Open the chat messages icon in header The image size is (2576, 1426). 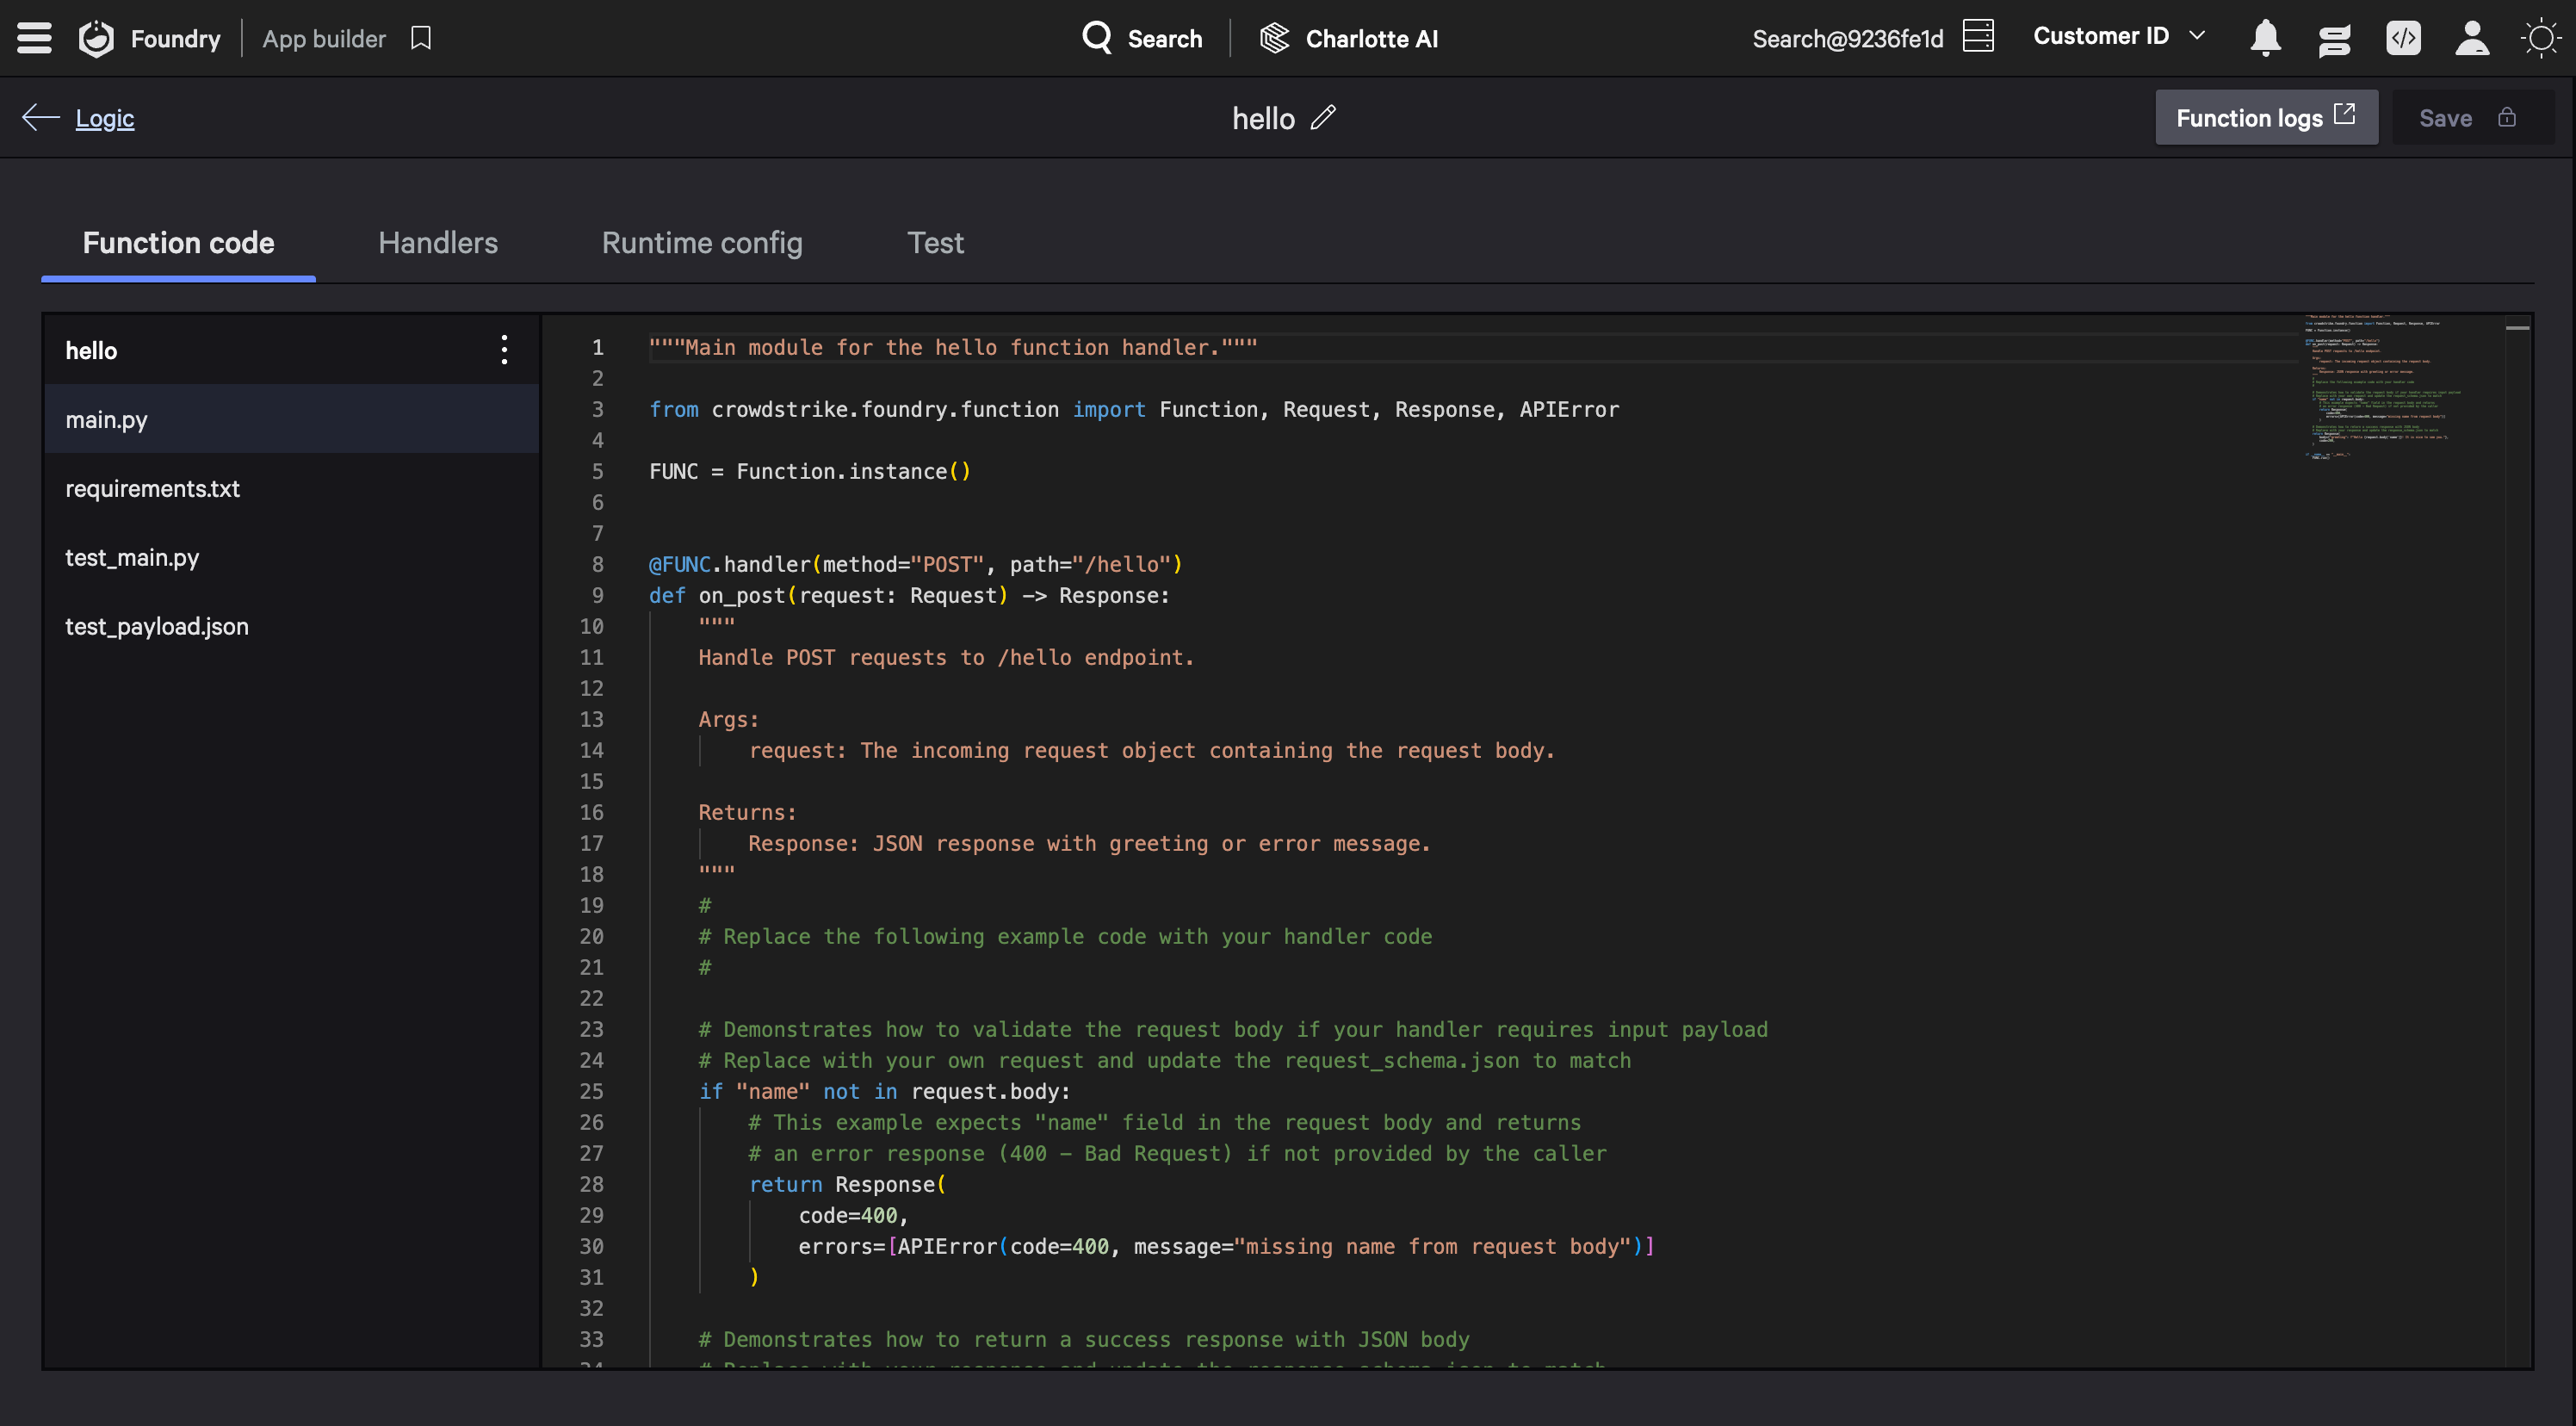(2334, 38)
